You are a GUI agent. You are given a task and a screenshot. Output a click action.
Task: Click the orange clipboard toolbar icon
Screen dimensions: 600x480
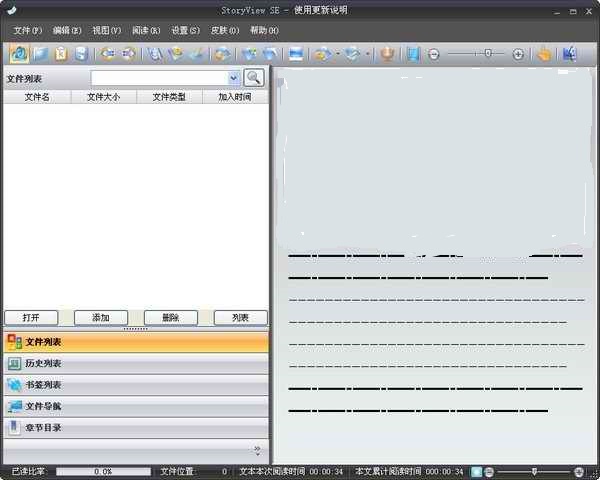tap(61, 54)
